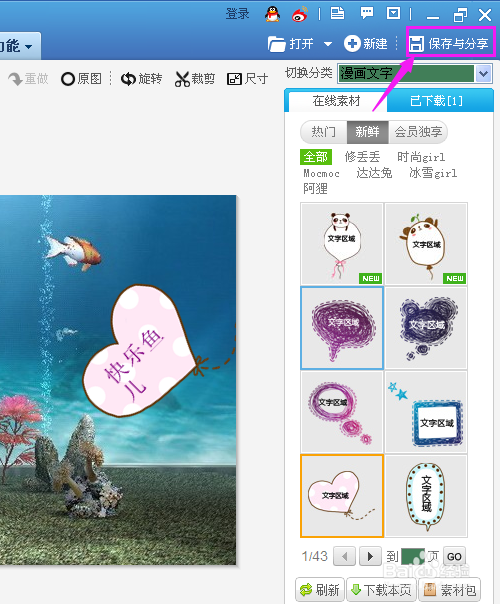
Task: Go to next material page arrow
Action: 370,556
